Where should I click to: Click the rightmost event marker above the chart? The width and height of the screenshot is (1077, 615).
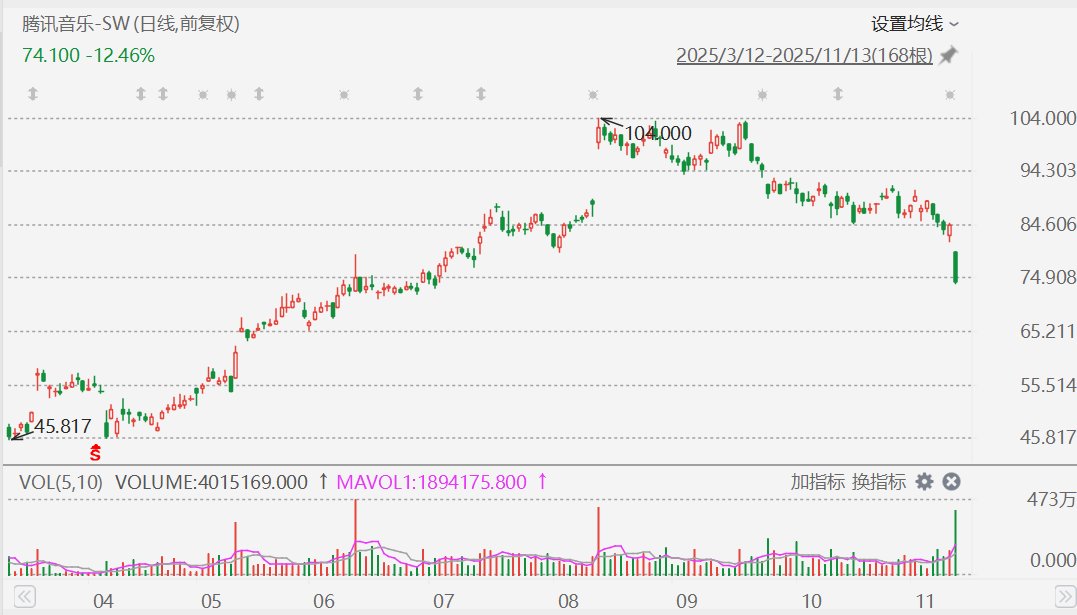[950, 94]
